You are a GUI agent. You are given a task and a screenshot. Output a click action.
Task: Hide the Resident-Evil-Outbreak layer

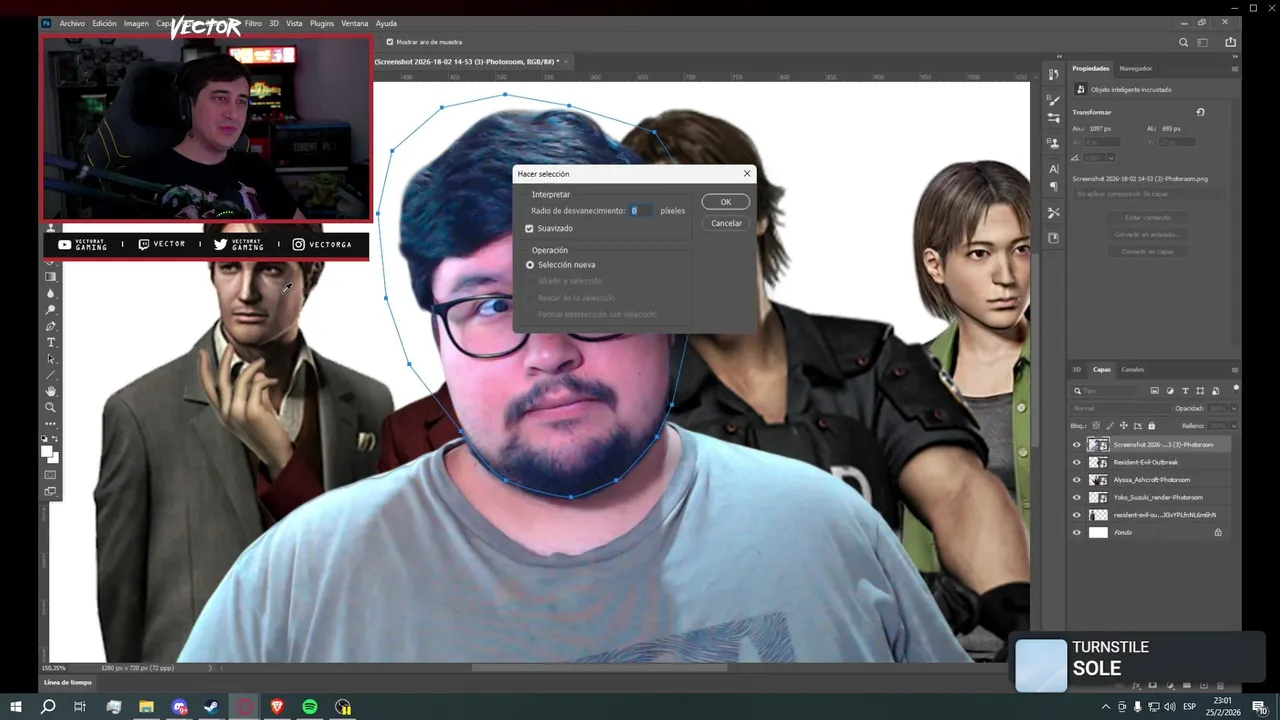[1077, 463]
